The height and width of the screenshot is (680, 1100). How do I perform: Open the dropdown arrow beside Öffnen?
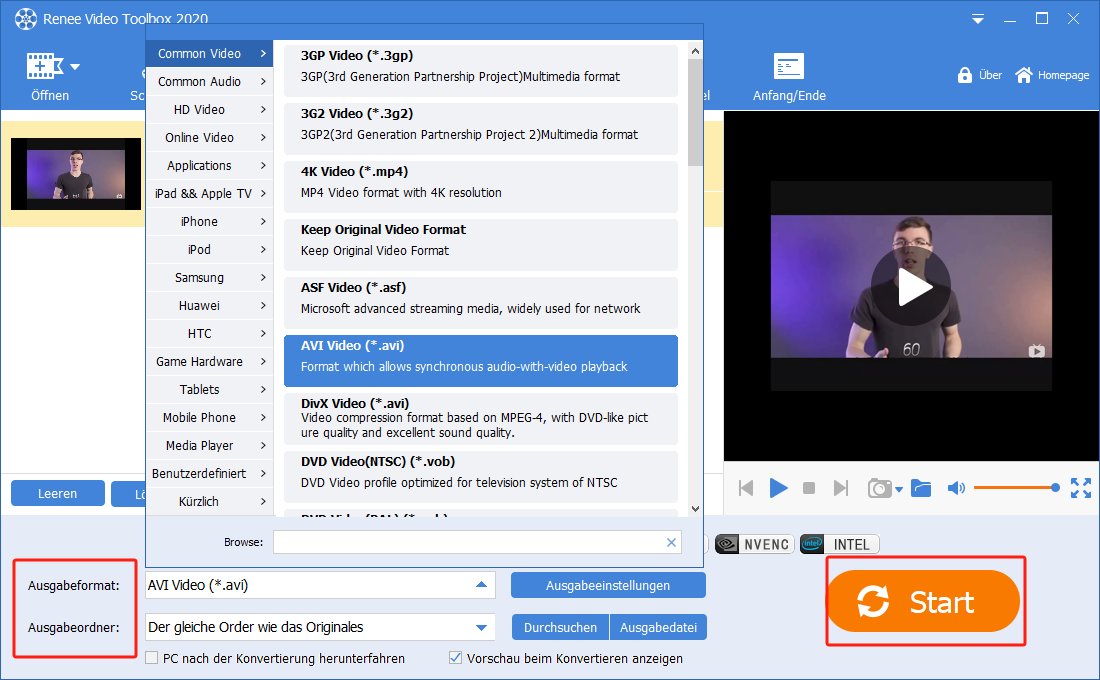click(x=75, y=67)
